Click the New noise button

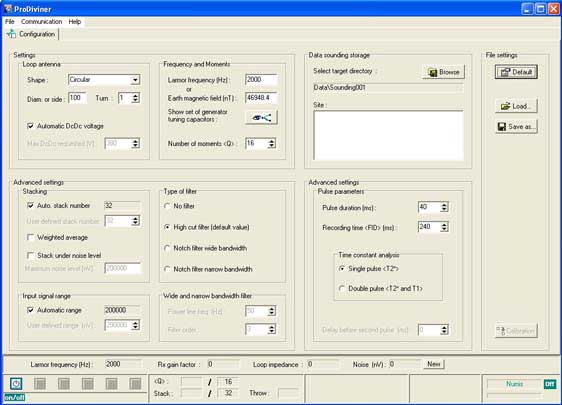pyautogui.click(x=434, y=364)
